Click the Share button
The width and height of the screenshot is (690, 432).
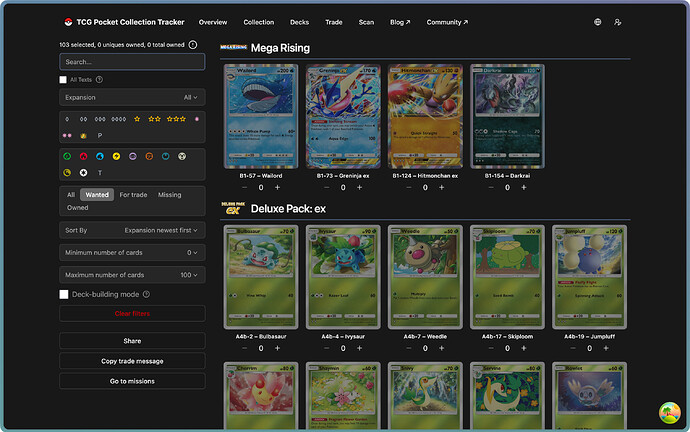(x=132, y=341)
